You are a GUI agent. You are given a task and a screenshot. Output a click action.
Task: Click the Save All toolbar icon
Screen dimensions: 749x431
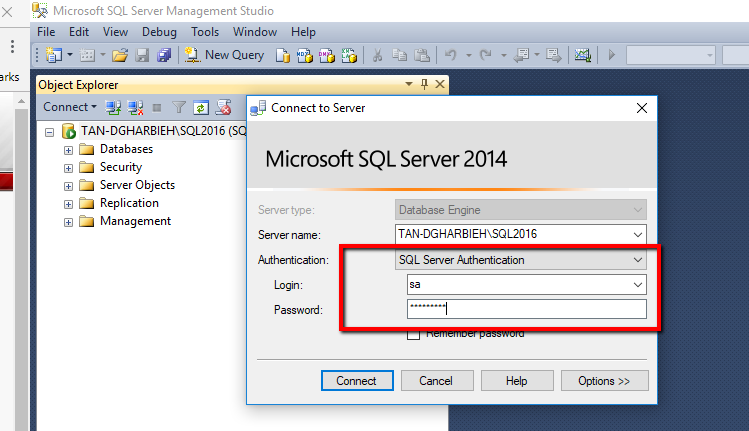point(164,55)
